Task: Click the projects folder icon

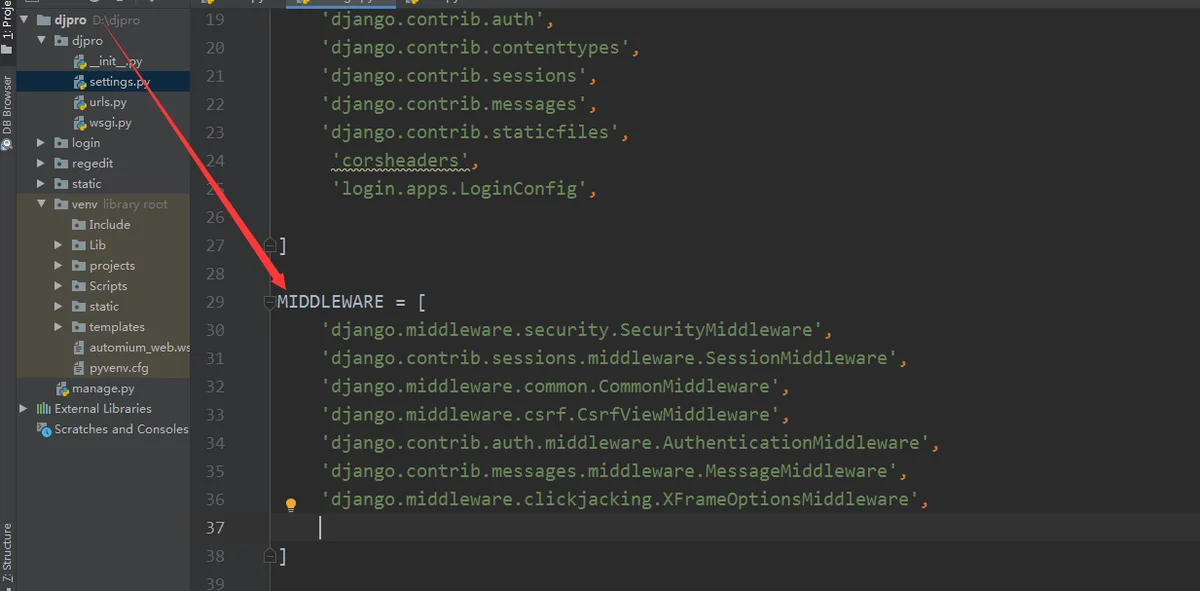Action: tap(80, 266)
